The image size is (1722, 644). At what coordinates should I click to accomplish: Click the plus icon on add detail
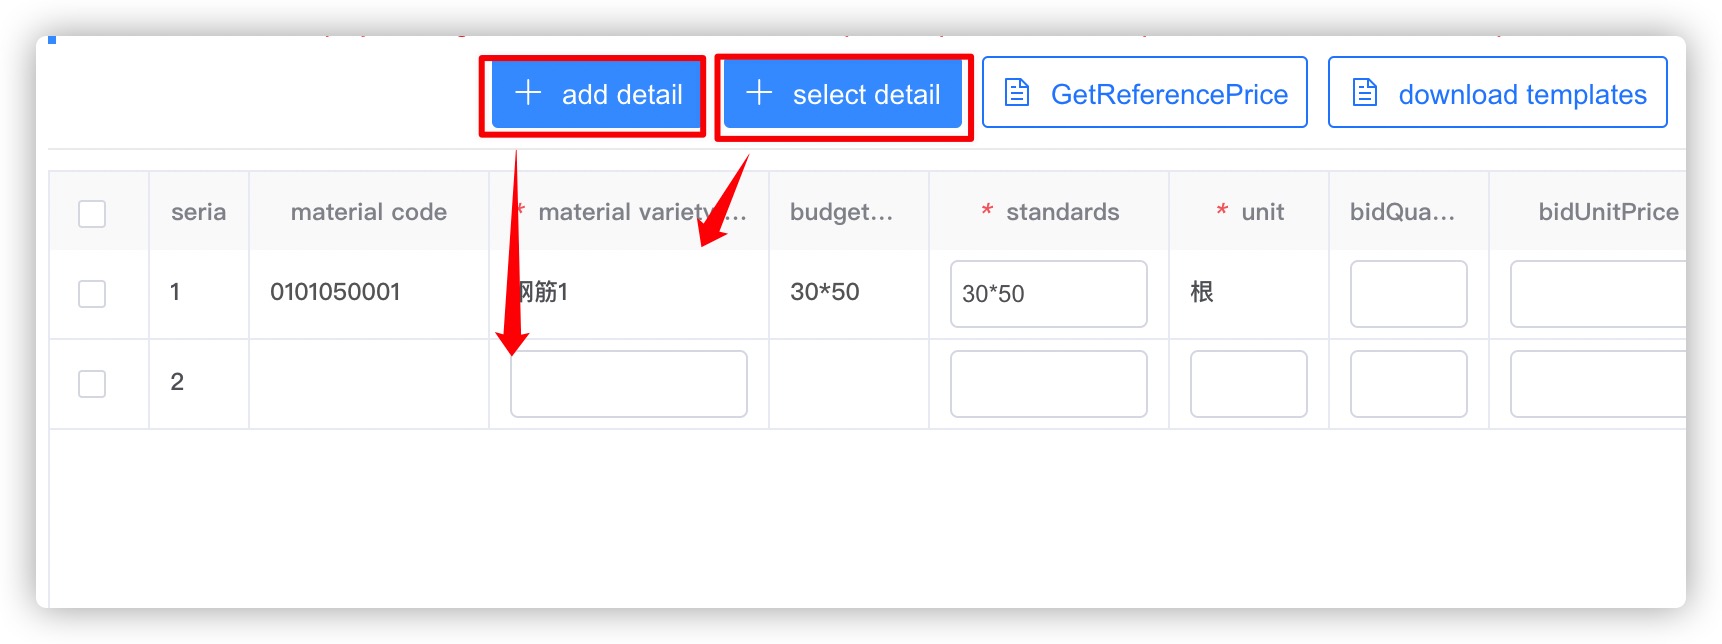tap(526, 93)
